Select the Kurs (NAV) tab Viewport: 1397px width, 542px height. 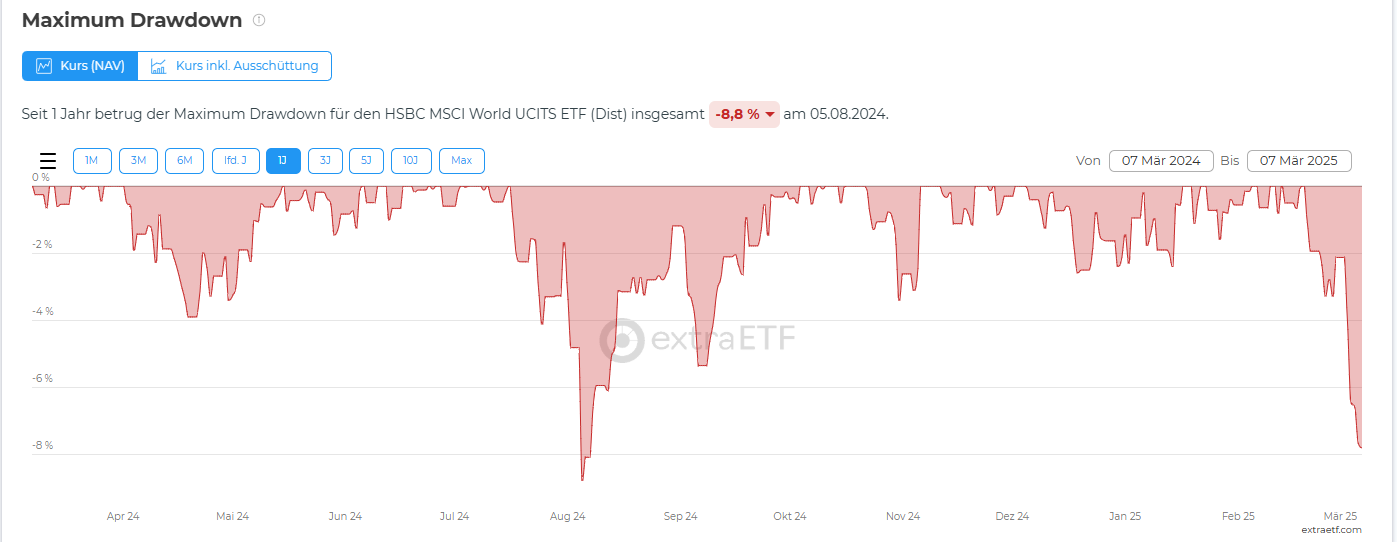pos(80,66)
